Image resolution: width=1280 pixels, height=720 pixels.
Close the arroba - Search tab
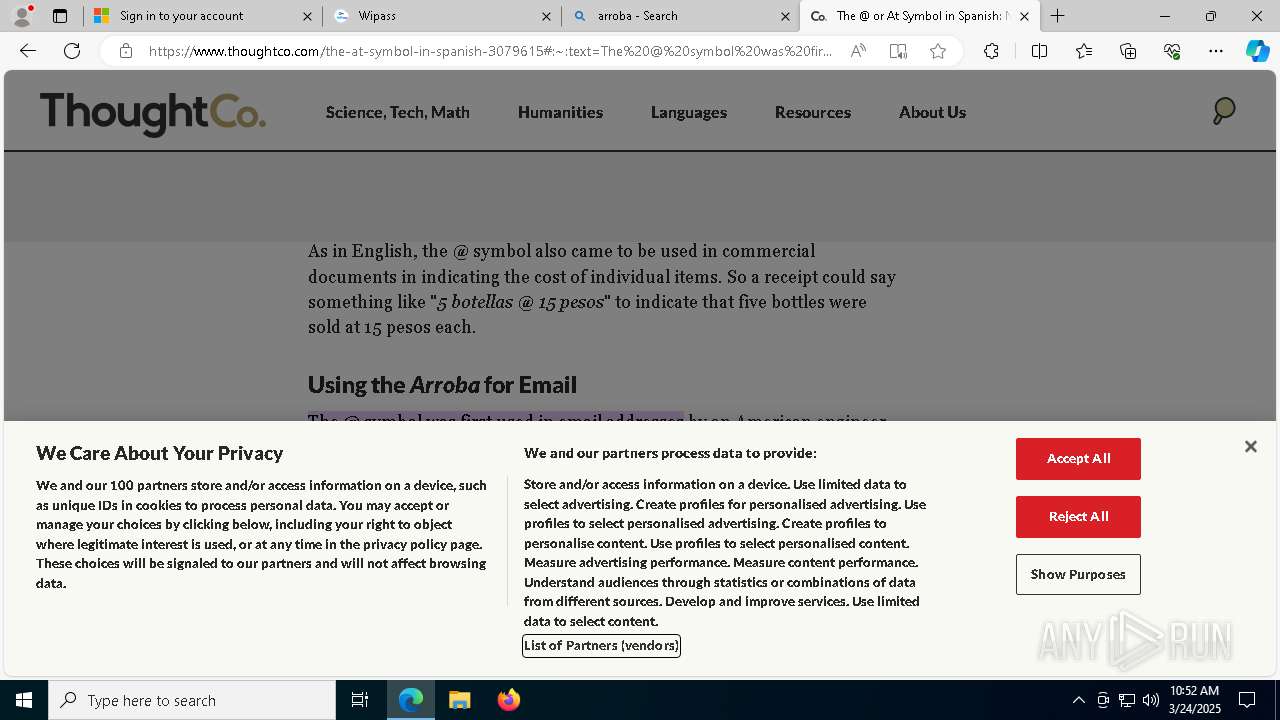[x=785, y=16]
